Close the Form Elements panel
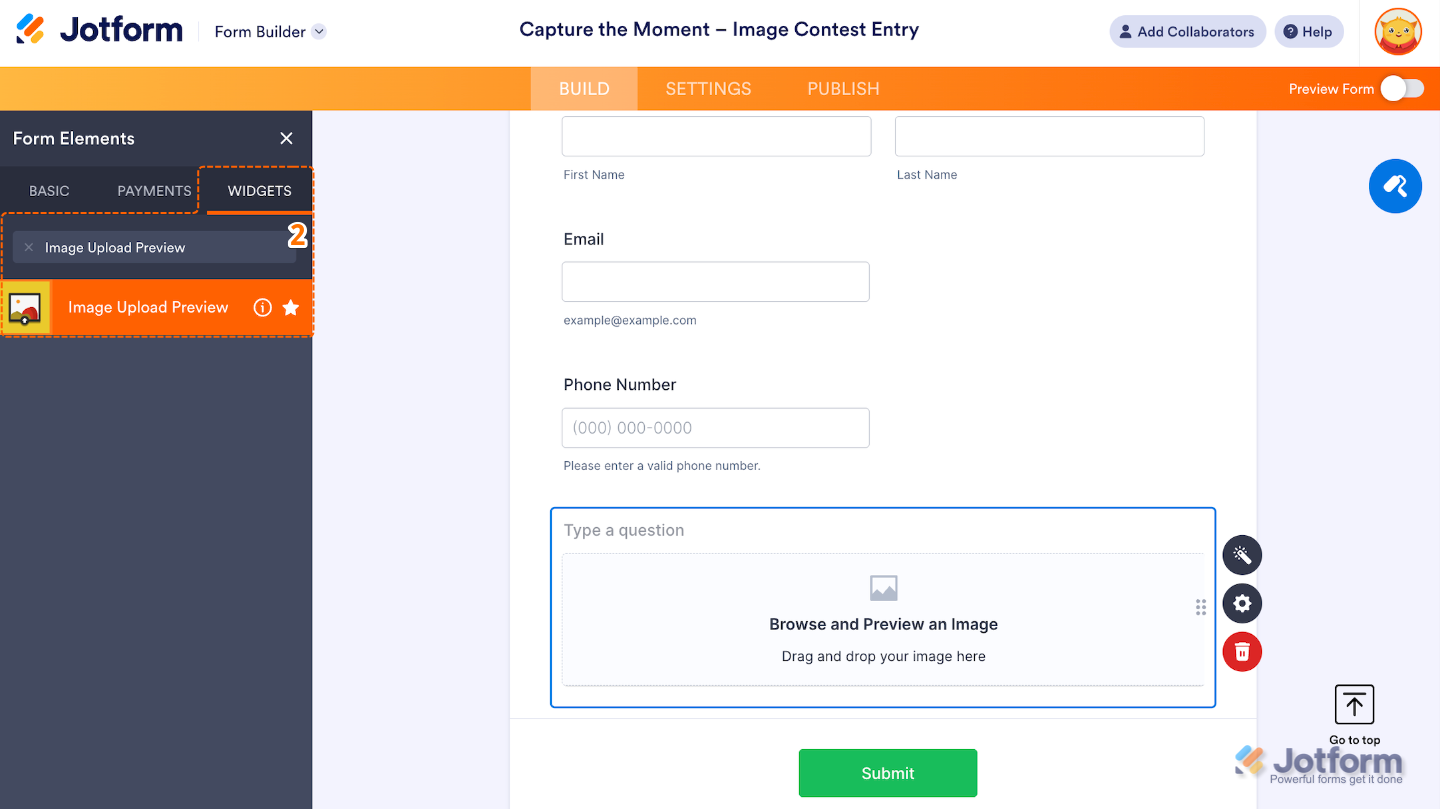 [x=286, y=138]
